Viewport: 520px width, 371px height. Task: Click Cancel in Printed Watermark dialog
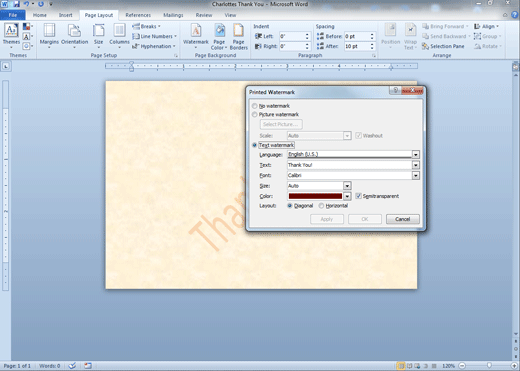click(x=403, y=219)
